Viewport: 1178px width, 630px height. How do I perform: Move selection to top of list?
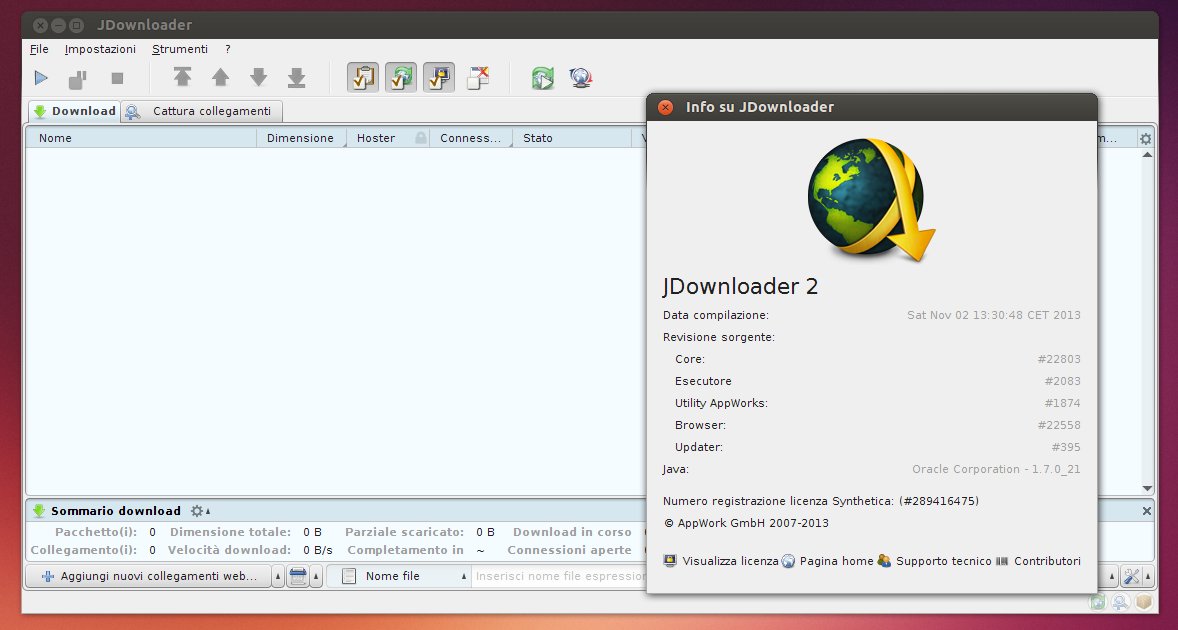183,77
